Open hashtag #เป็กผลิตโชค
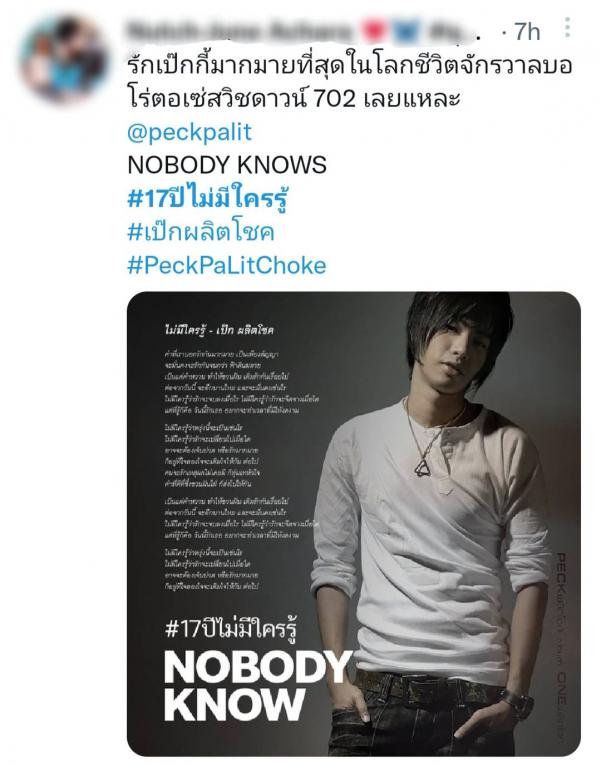 [200, 232]
